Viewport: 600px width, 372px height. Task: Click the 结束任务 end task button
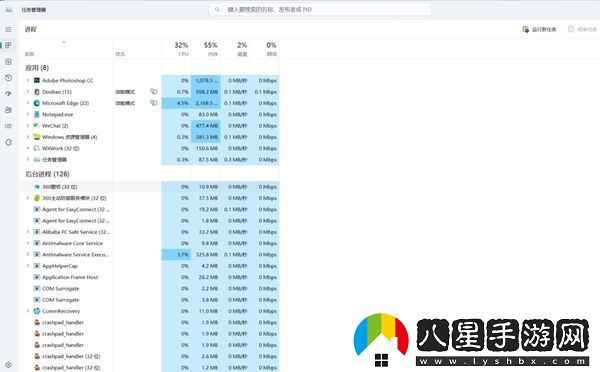tap(582, 29)
